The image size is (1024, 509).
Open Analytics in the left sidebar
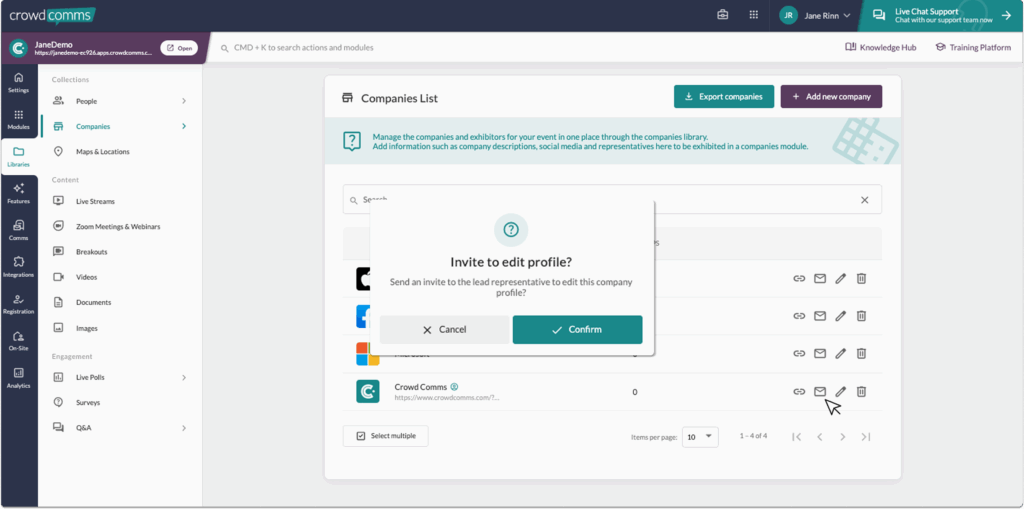[x=18, y=376]
